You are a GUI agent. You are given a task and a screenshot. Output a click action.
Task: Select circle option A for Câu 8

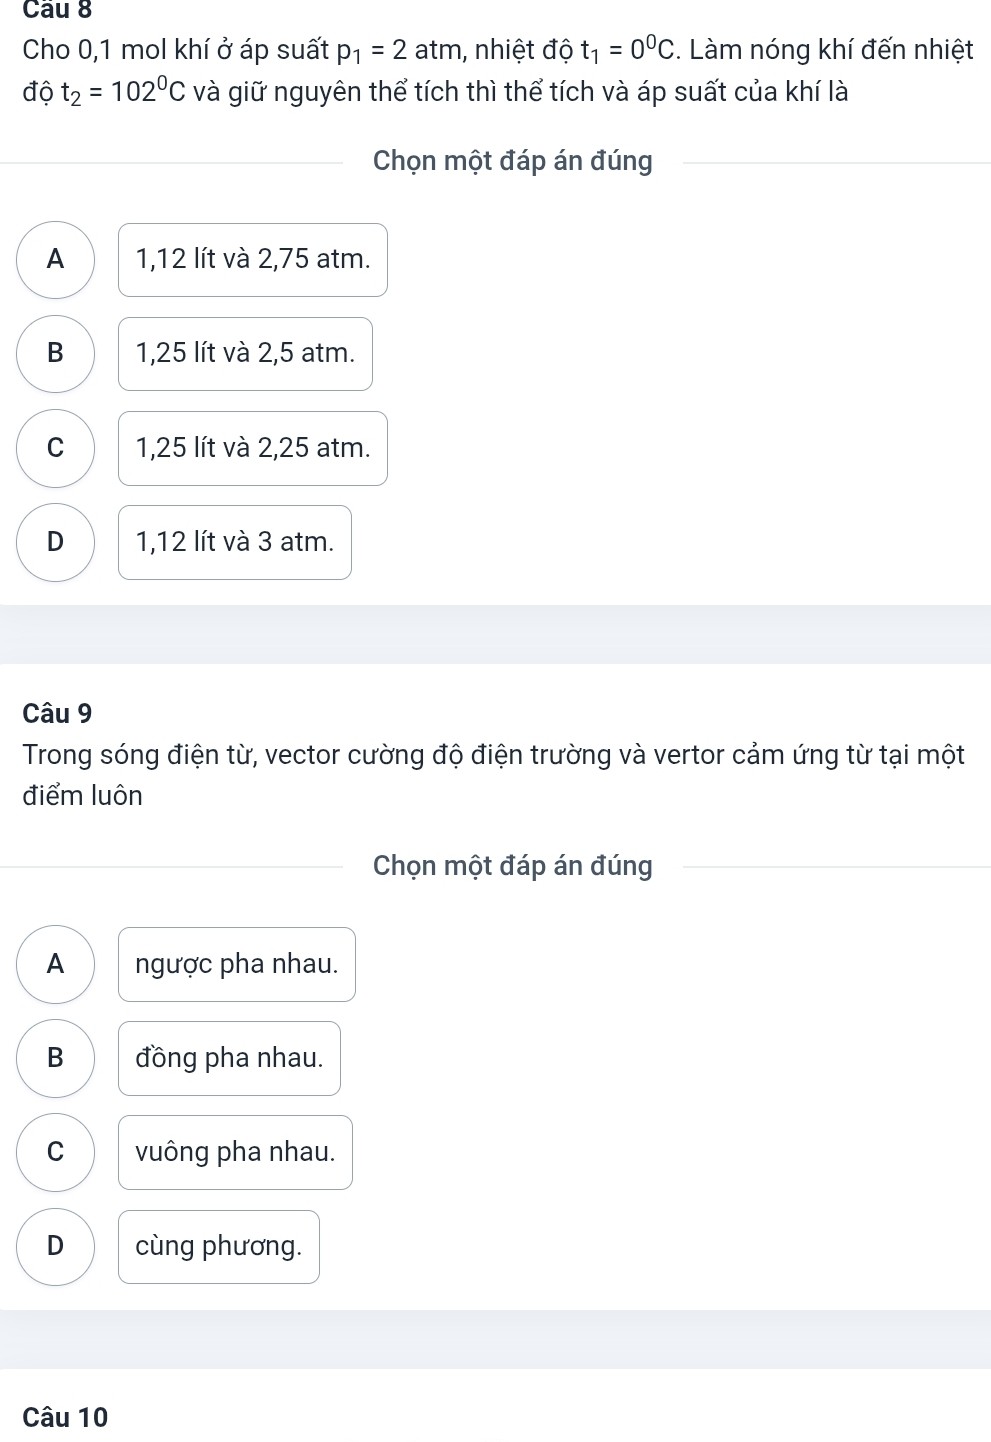56,259
